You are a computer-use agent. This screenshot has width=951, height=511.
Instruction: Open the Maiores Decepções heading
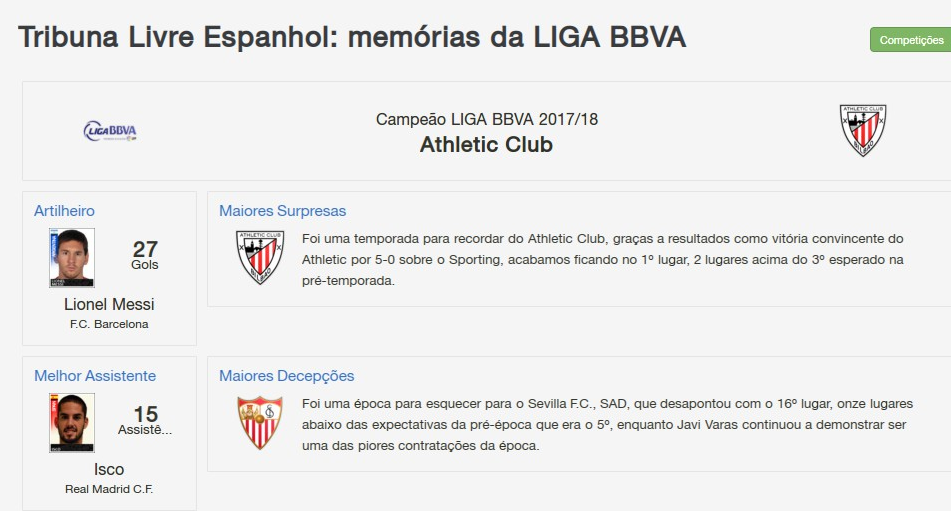point(286,376)
